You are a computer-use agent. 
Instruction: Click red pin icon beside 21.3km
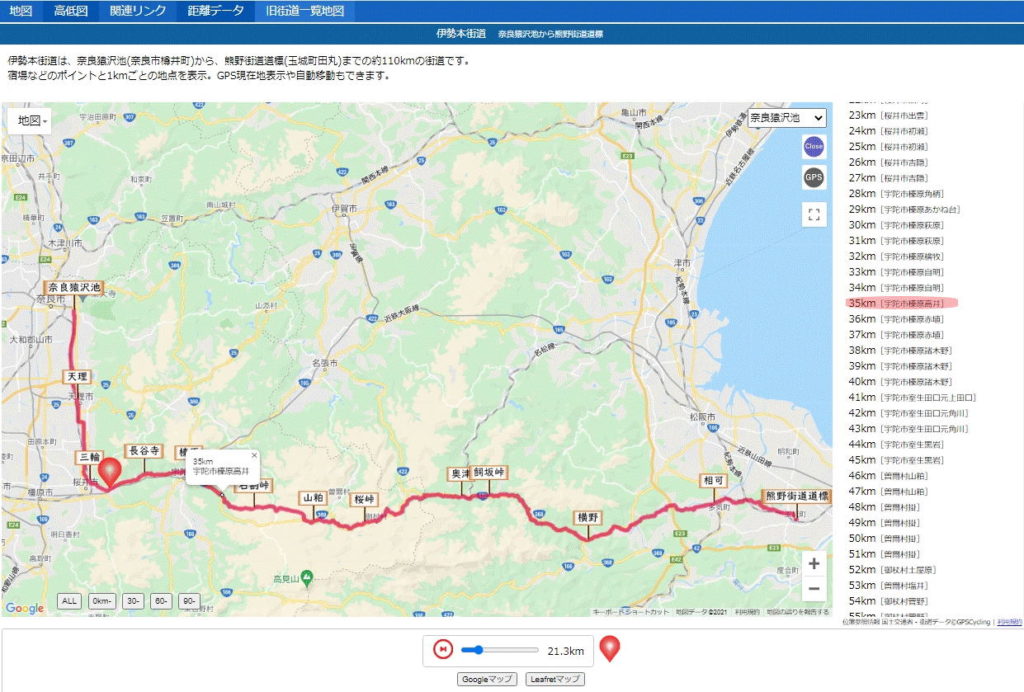click(609, 649)
